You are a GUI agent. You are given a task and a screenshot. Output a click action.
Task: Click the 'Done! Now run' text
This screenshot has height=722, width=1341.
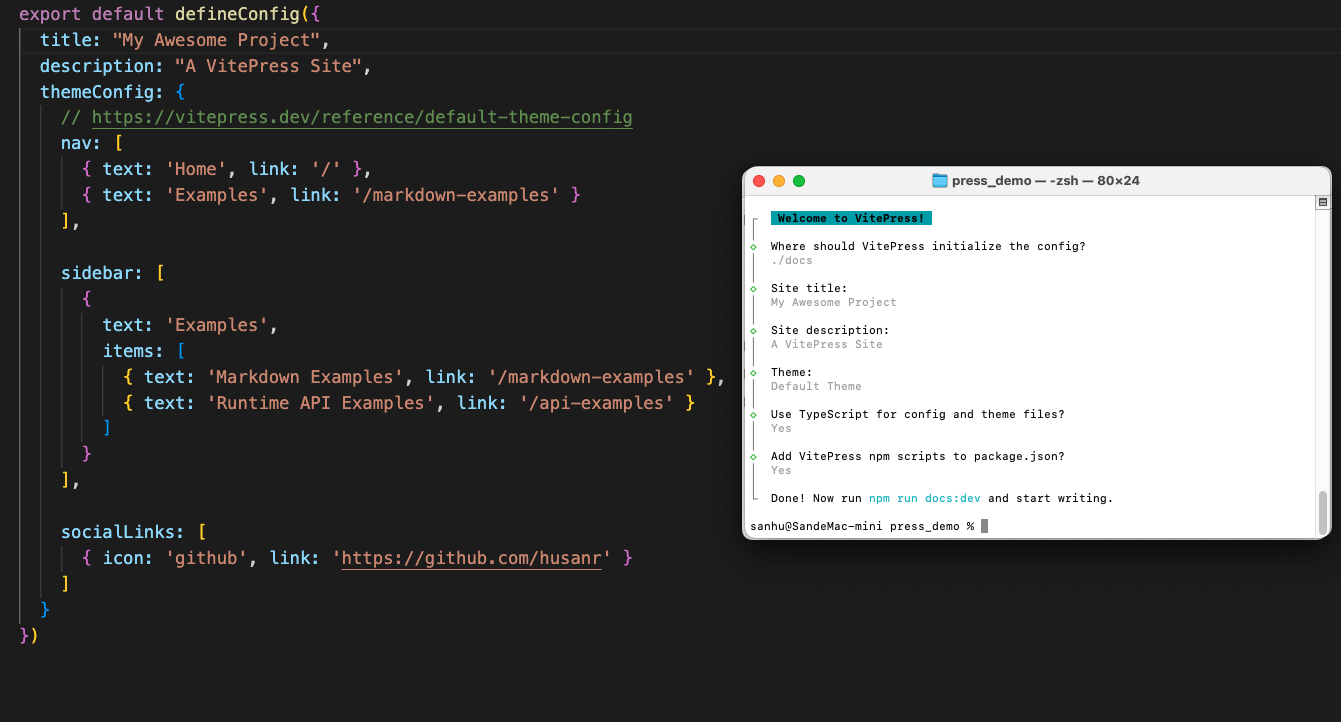[816, 498]
